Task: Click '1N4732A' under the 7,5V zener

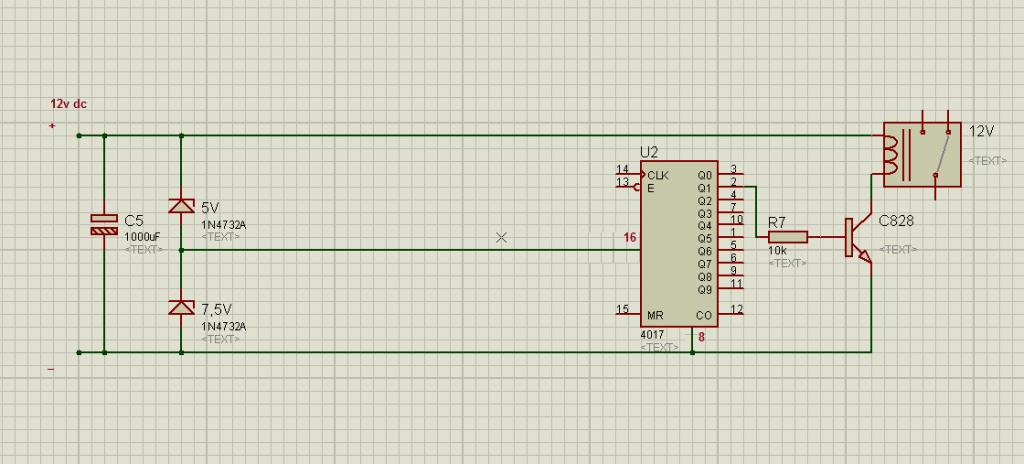Action: [x=223, y=326]
